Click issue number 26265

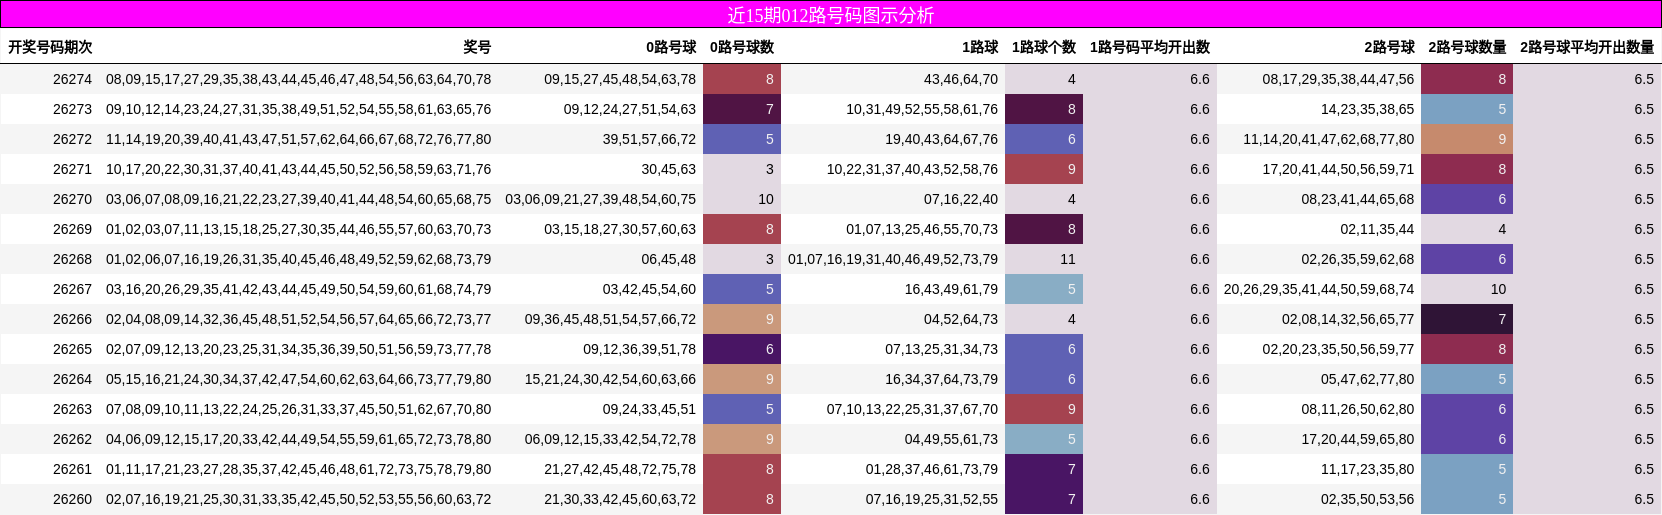72,349
